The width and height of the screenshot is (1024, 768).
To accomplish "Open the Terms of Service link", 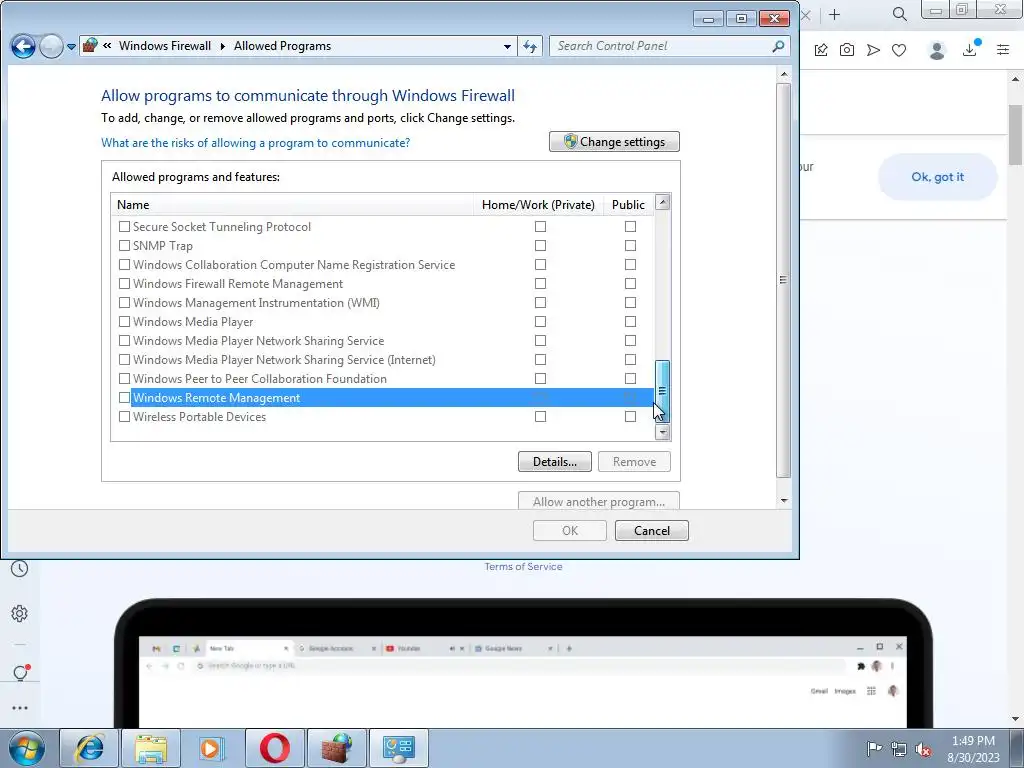I will (x=523, y=567).
